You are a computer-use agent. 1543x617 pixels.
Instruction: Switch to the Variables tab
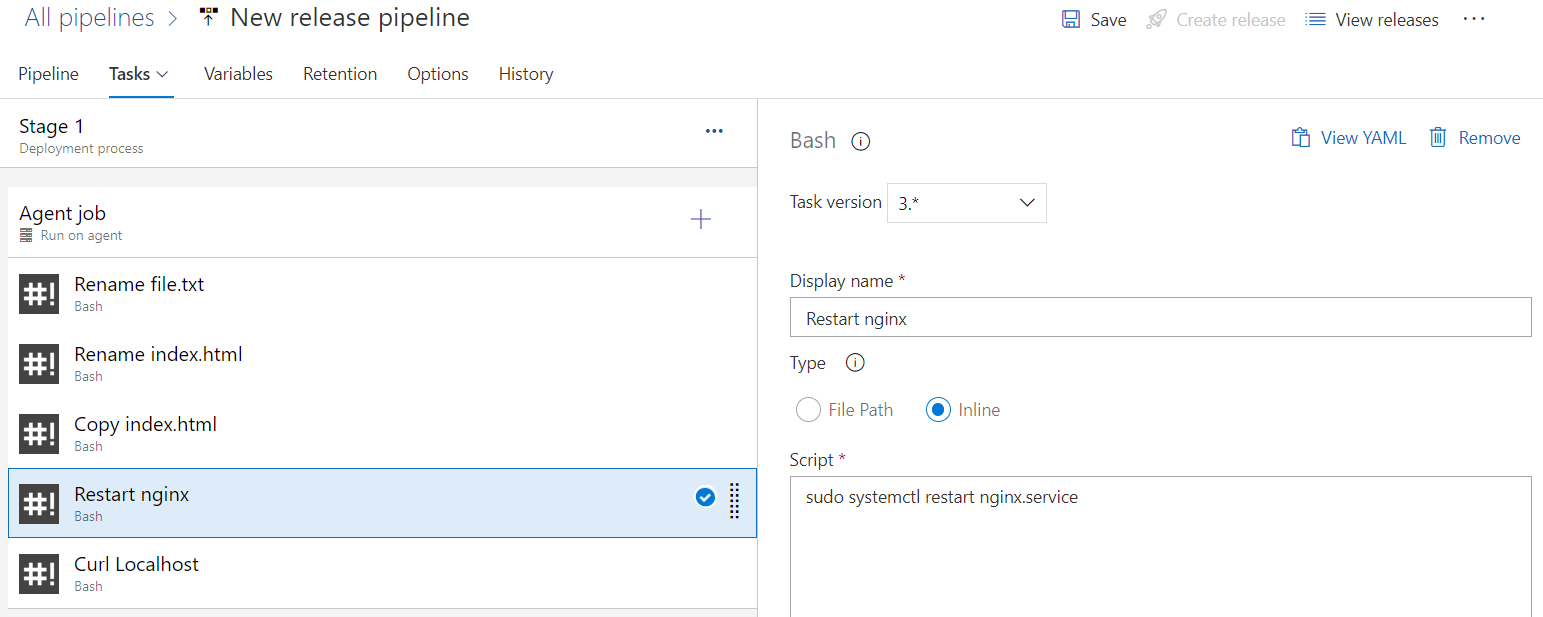point(238,74)
